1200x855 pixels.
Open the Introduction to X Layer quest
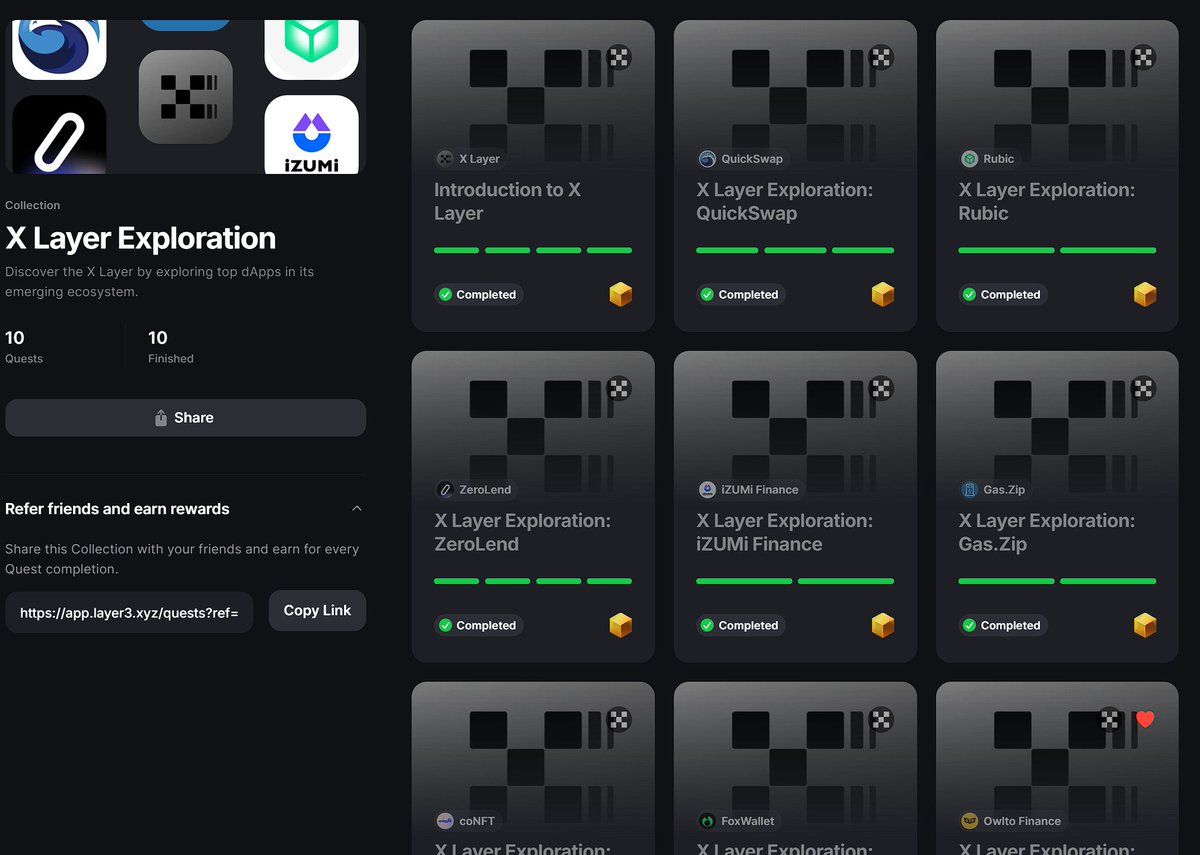(507, 201)
